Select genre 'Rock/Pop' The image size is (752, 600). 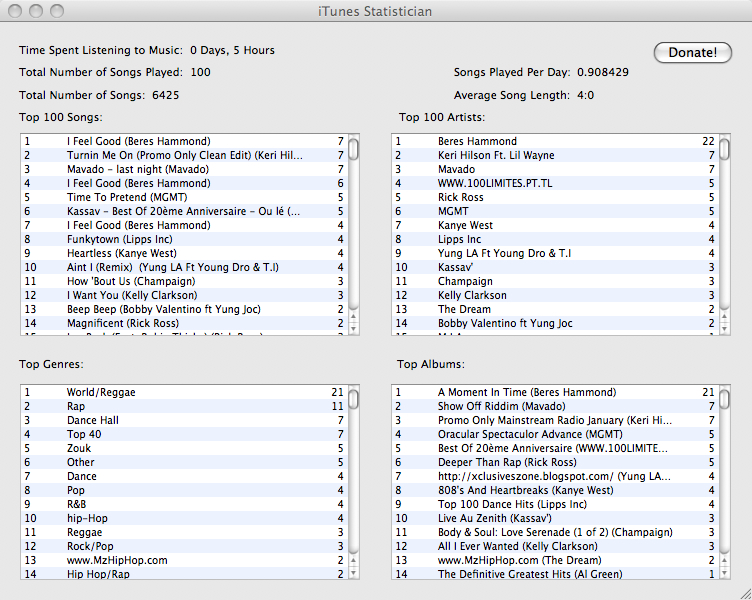pos(185,546)
